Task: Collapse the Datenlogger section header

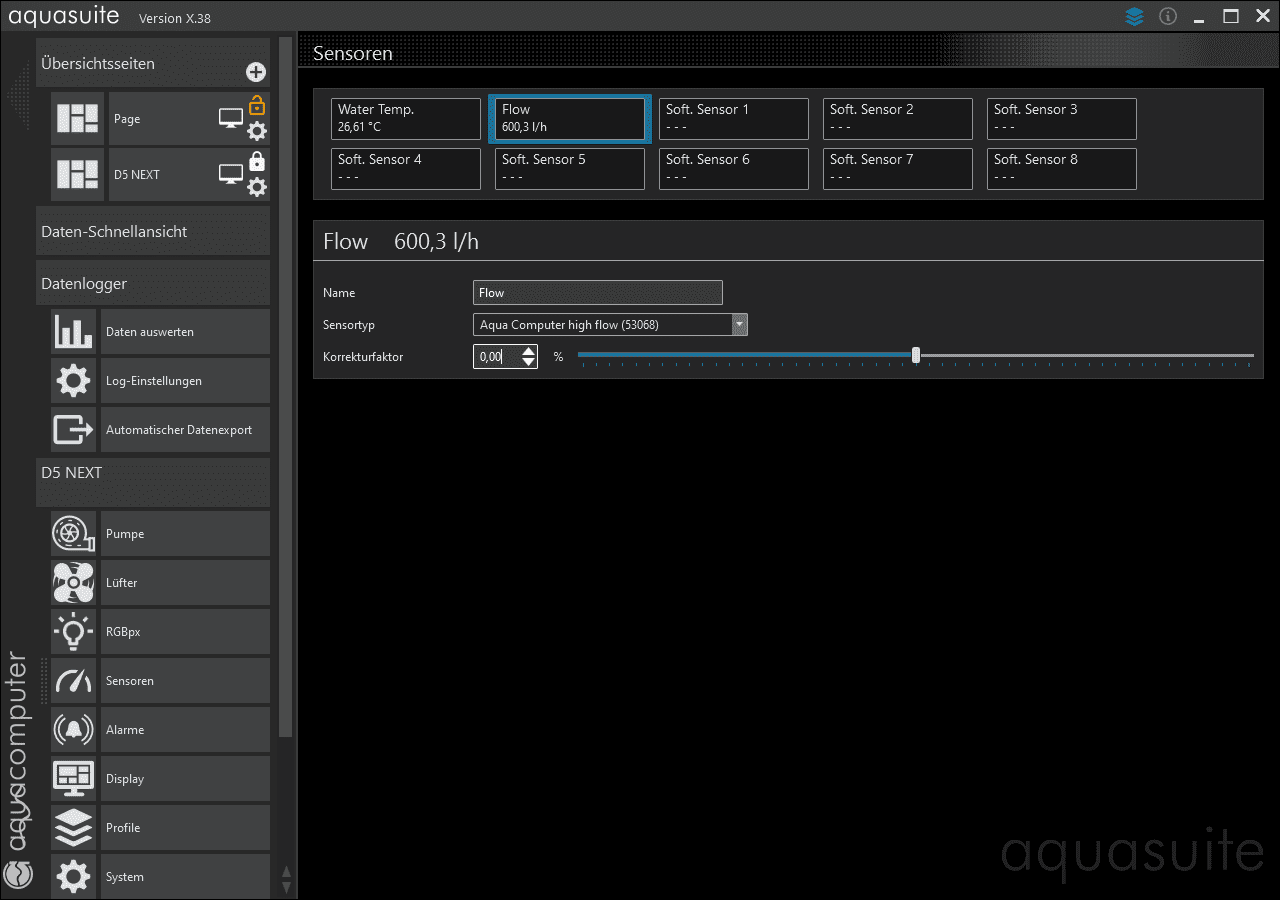Action: 153,284
